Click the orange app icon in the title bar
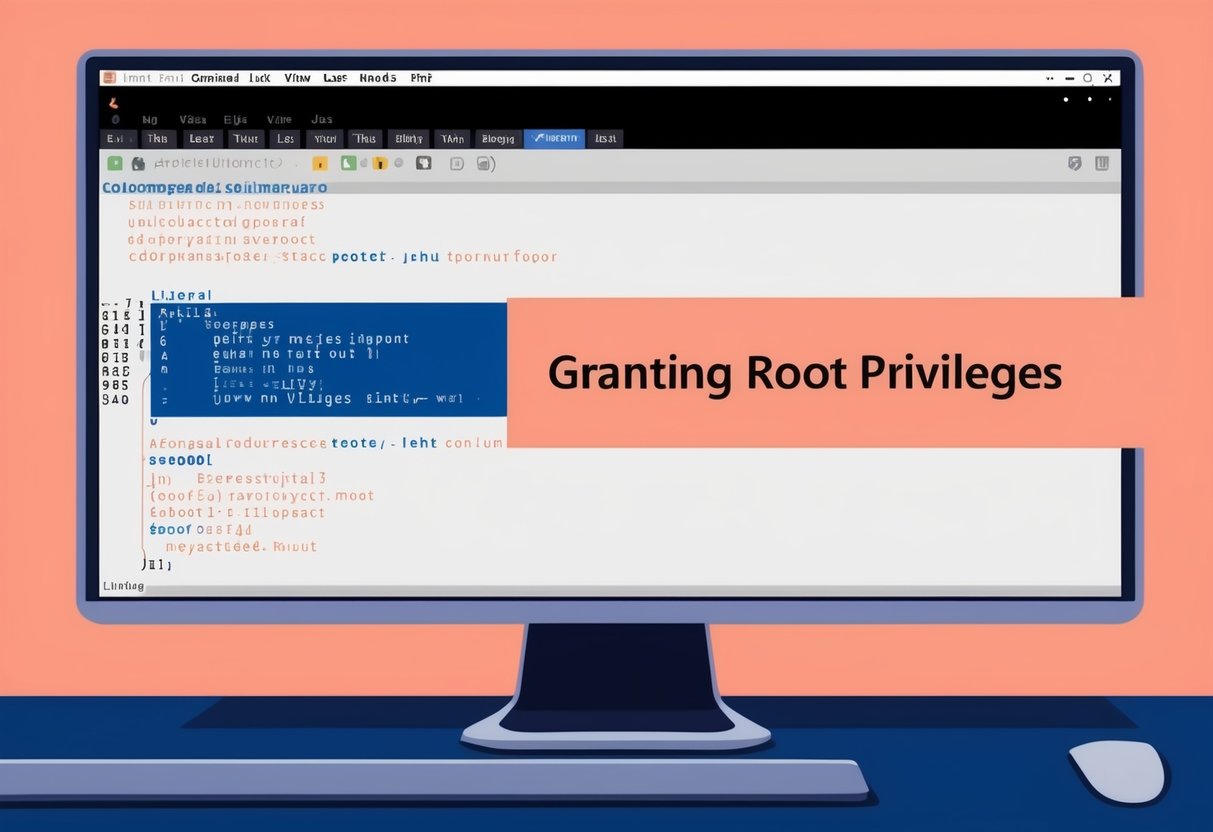Screen dimensions: 1213x832 tap(109, 77)
